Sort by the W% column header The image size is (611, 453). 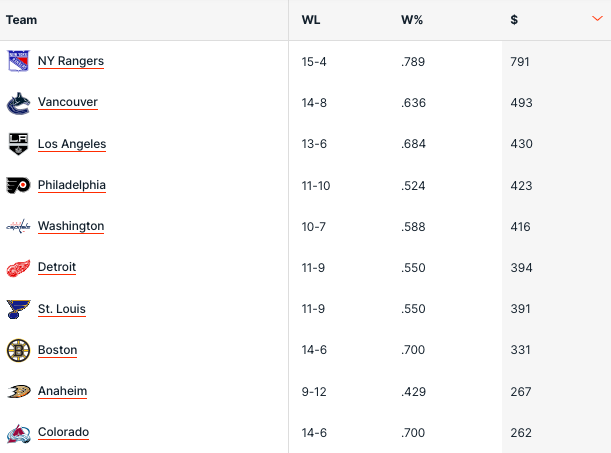point(412,20)
